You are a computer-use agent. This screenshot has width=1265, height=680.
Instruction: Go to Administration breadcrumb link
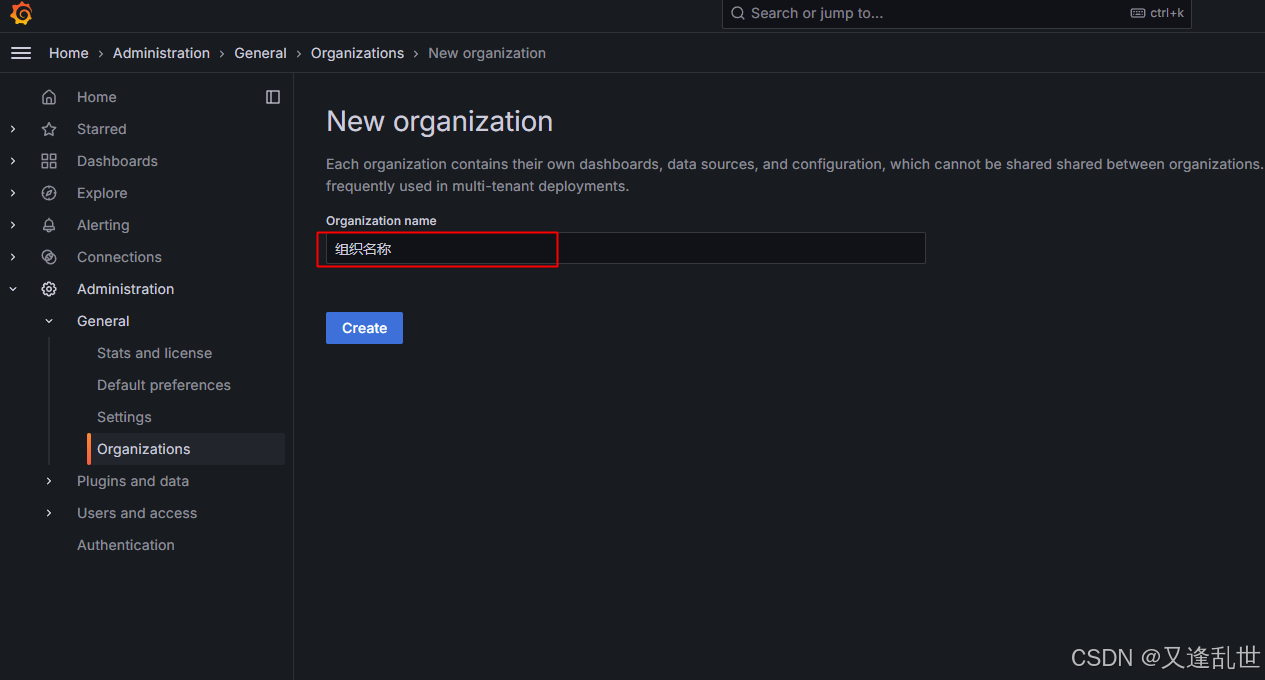pyautogui.click(x=161, y=53)
